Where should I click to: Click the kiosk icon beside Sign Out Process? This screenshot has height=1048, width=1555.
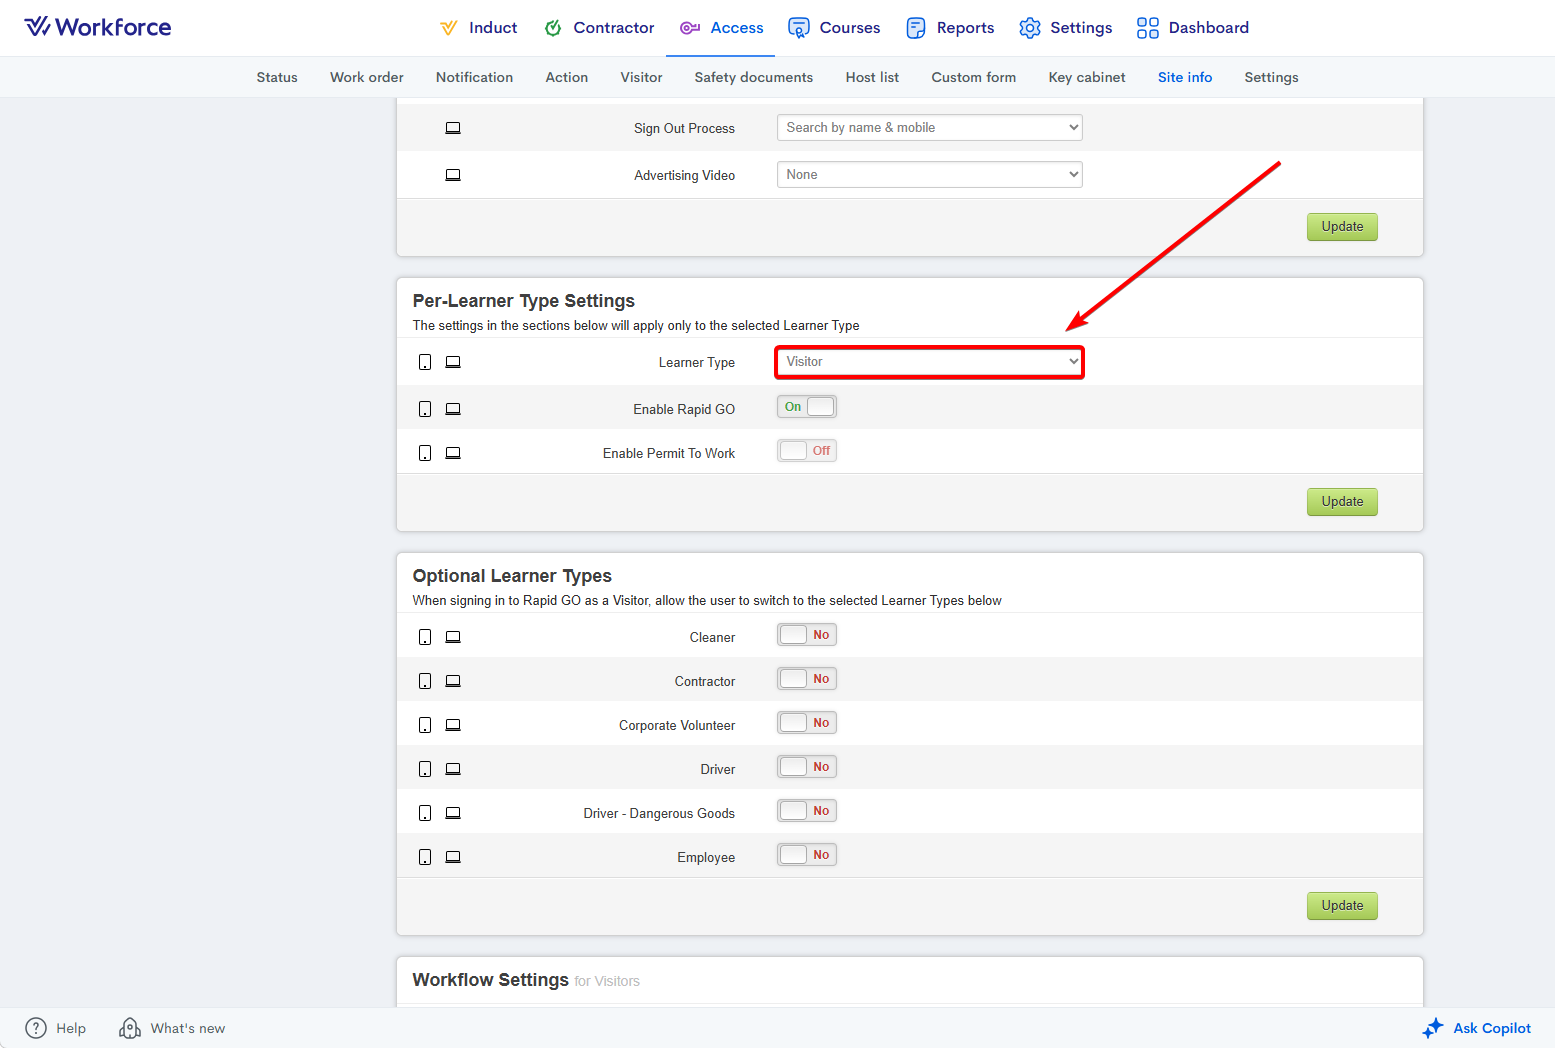(x=453, y=128)
